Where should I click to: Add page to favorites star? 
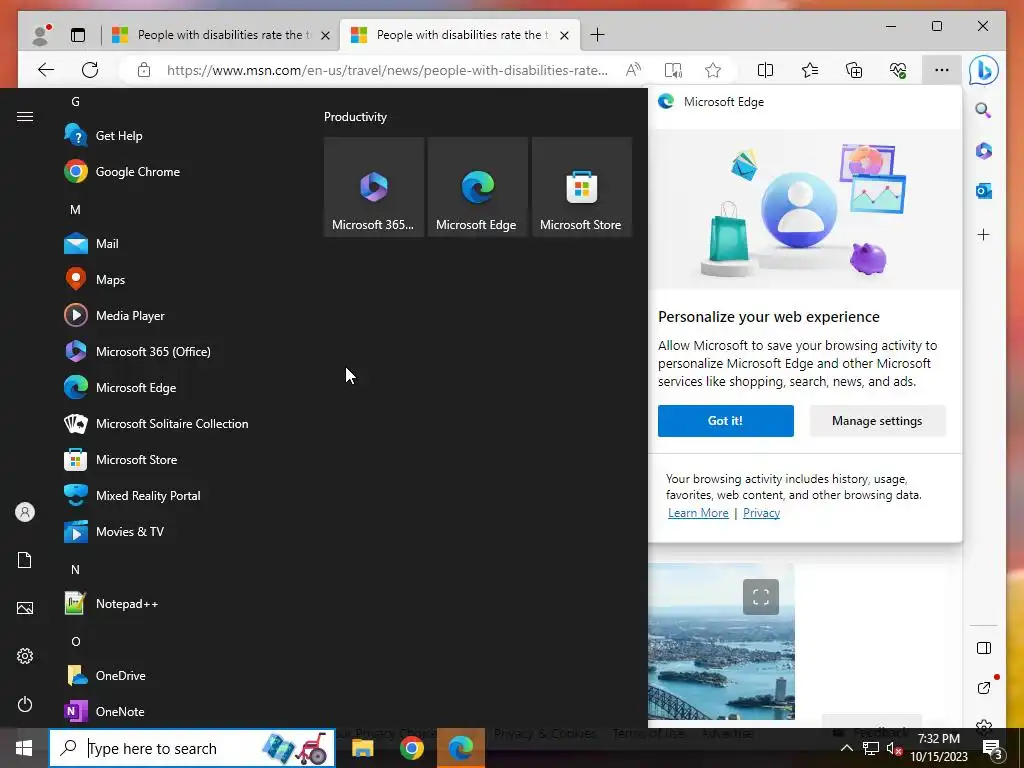(713, 70)
